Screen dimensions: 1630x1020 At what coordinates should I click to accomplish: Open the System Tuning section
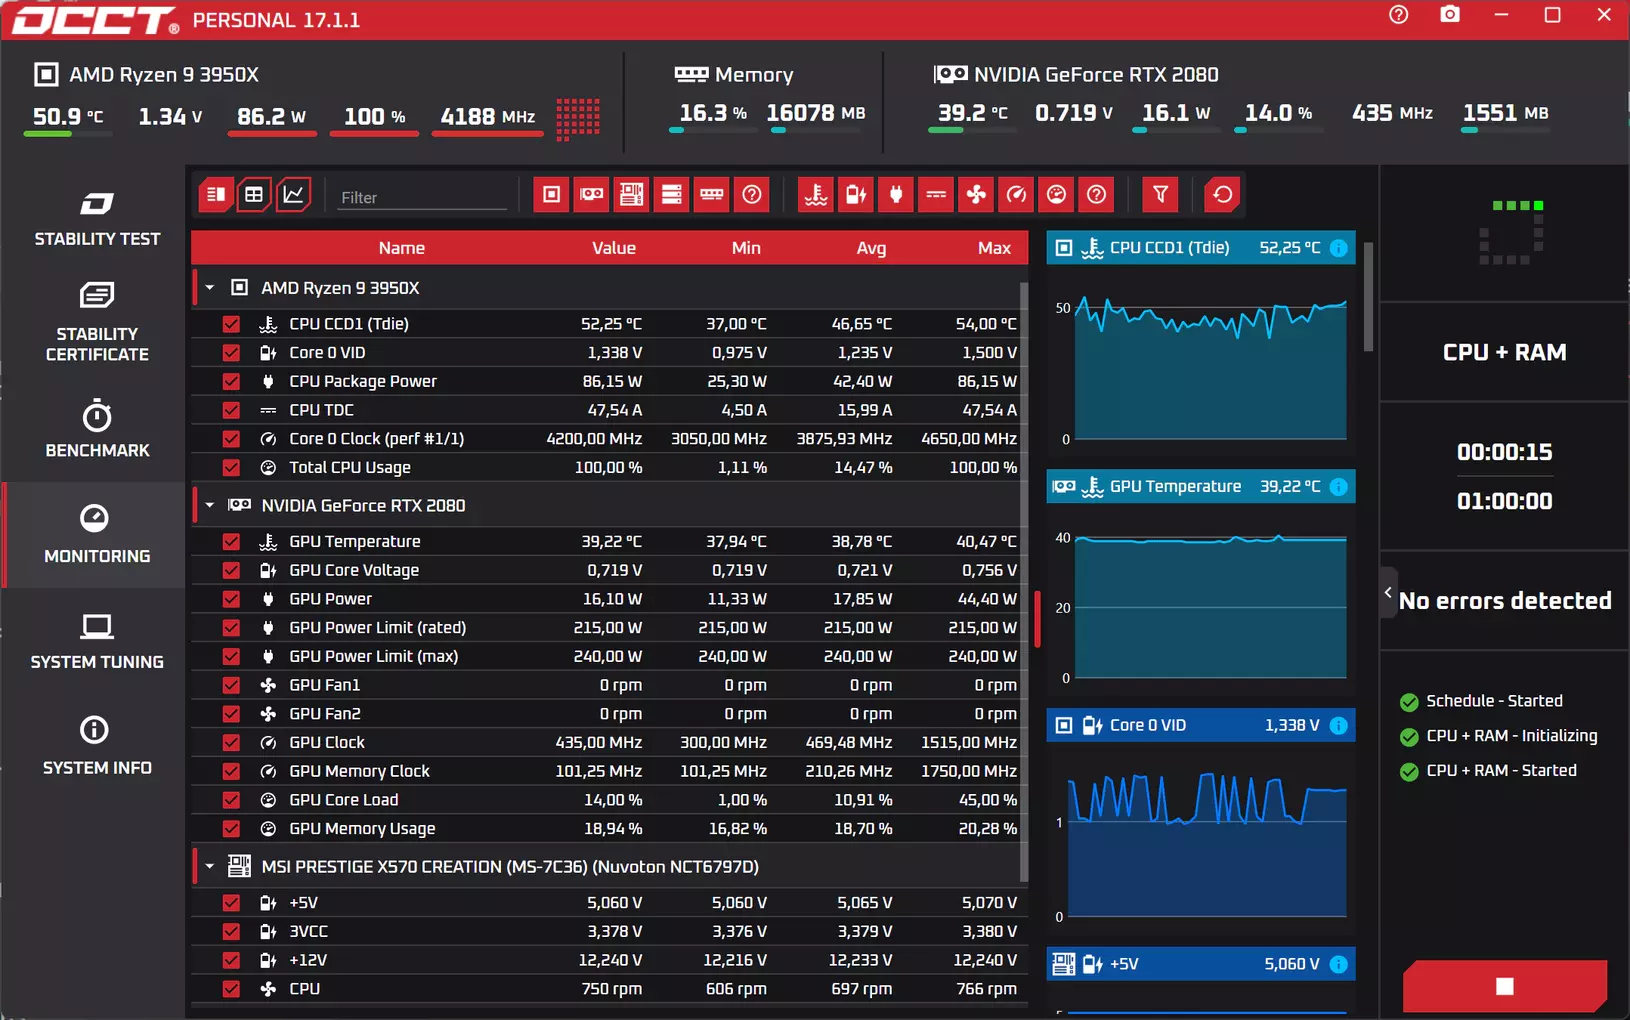click(x=97, y=641)
